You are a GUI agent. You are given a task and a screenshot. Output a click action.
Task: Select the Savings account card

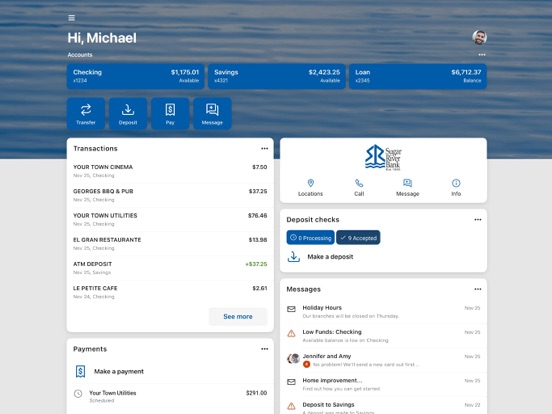pyautogui.click(x=277, y=76)
